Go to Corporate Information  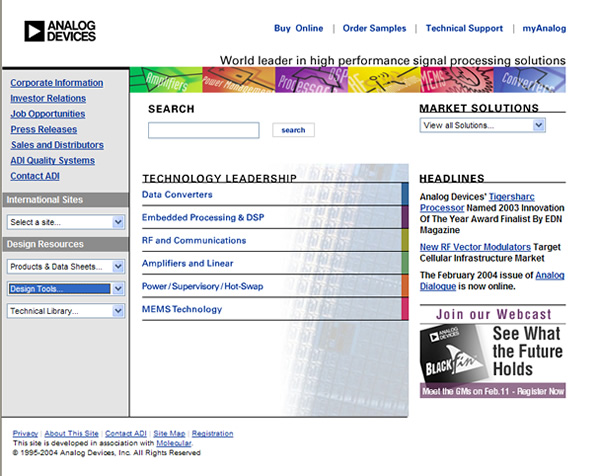pos(57,83)
